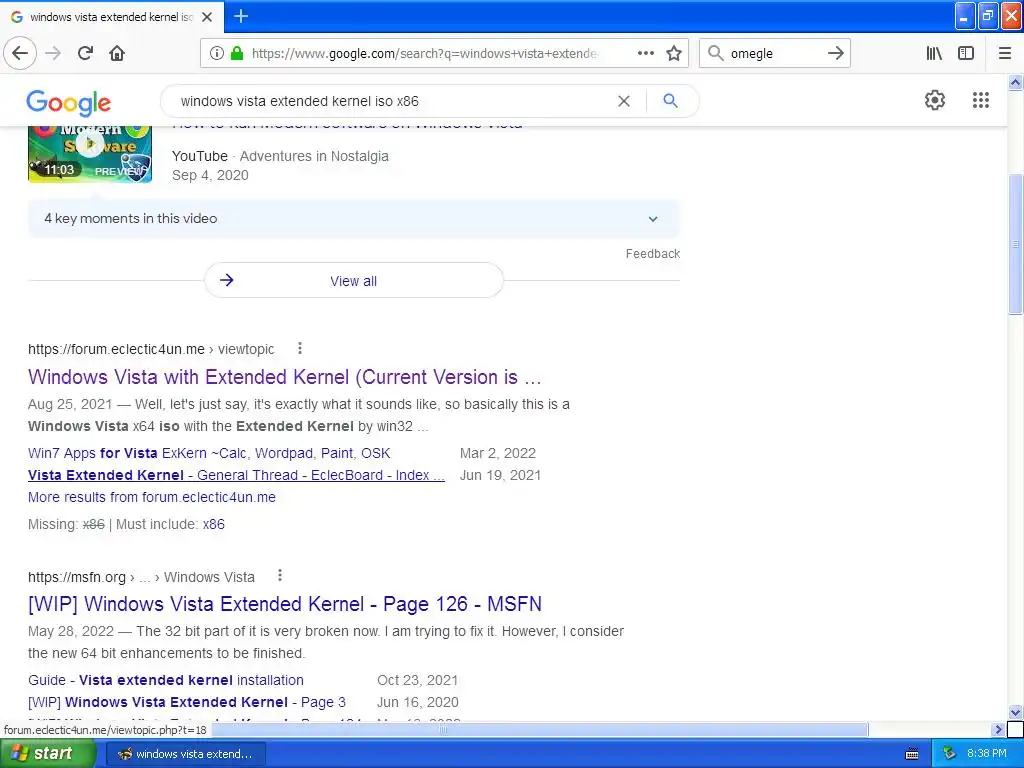This screenshot has width=1024, height=768.
Task: Send Feedback on video results
Action: 652,253
